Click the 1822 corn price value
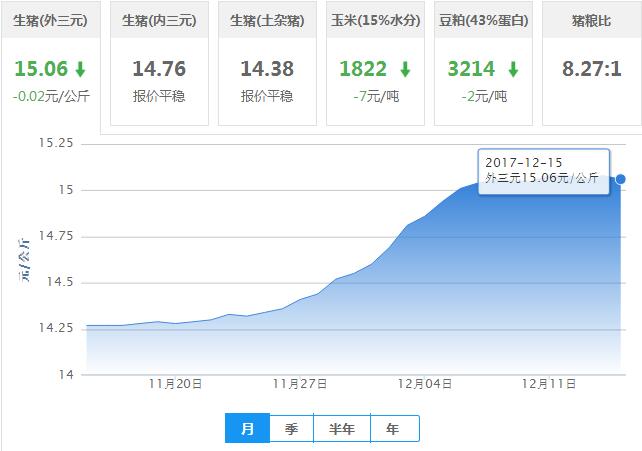 [363, 69]
